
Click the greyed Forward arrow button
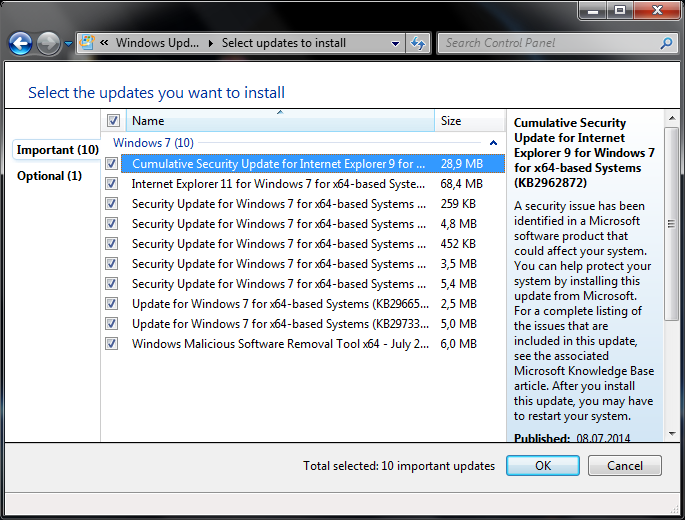click(x=48, y=43)
